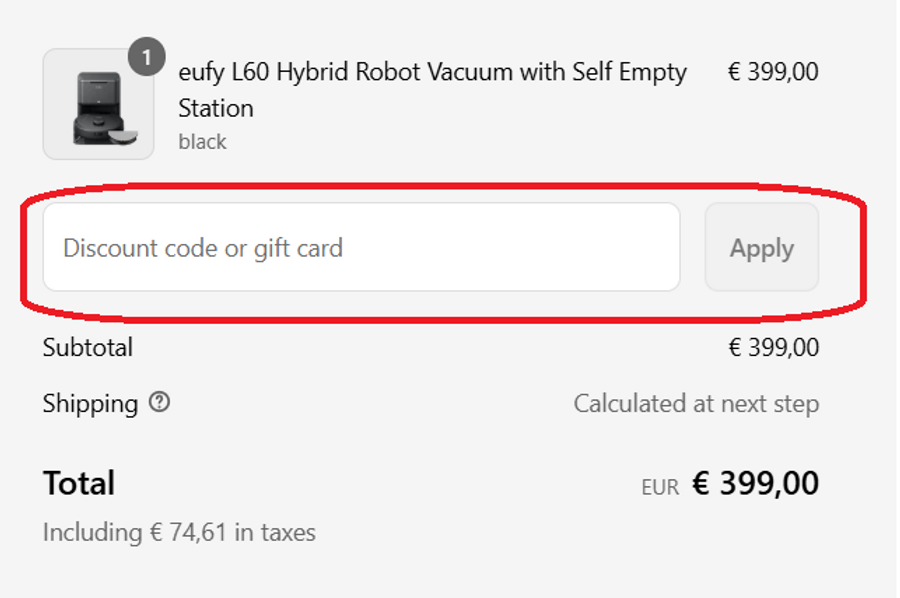Click the word Station in the product name
This screenshot has height=598, width=900.
tap(216, 107)
